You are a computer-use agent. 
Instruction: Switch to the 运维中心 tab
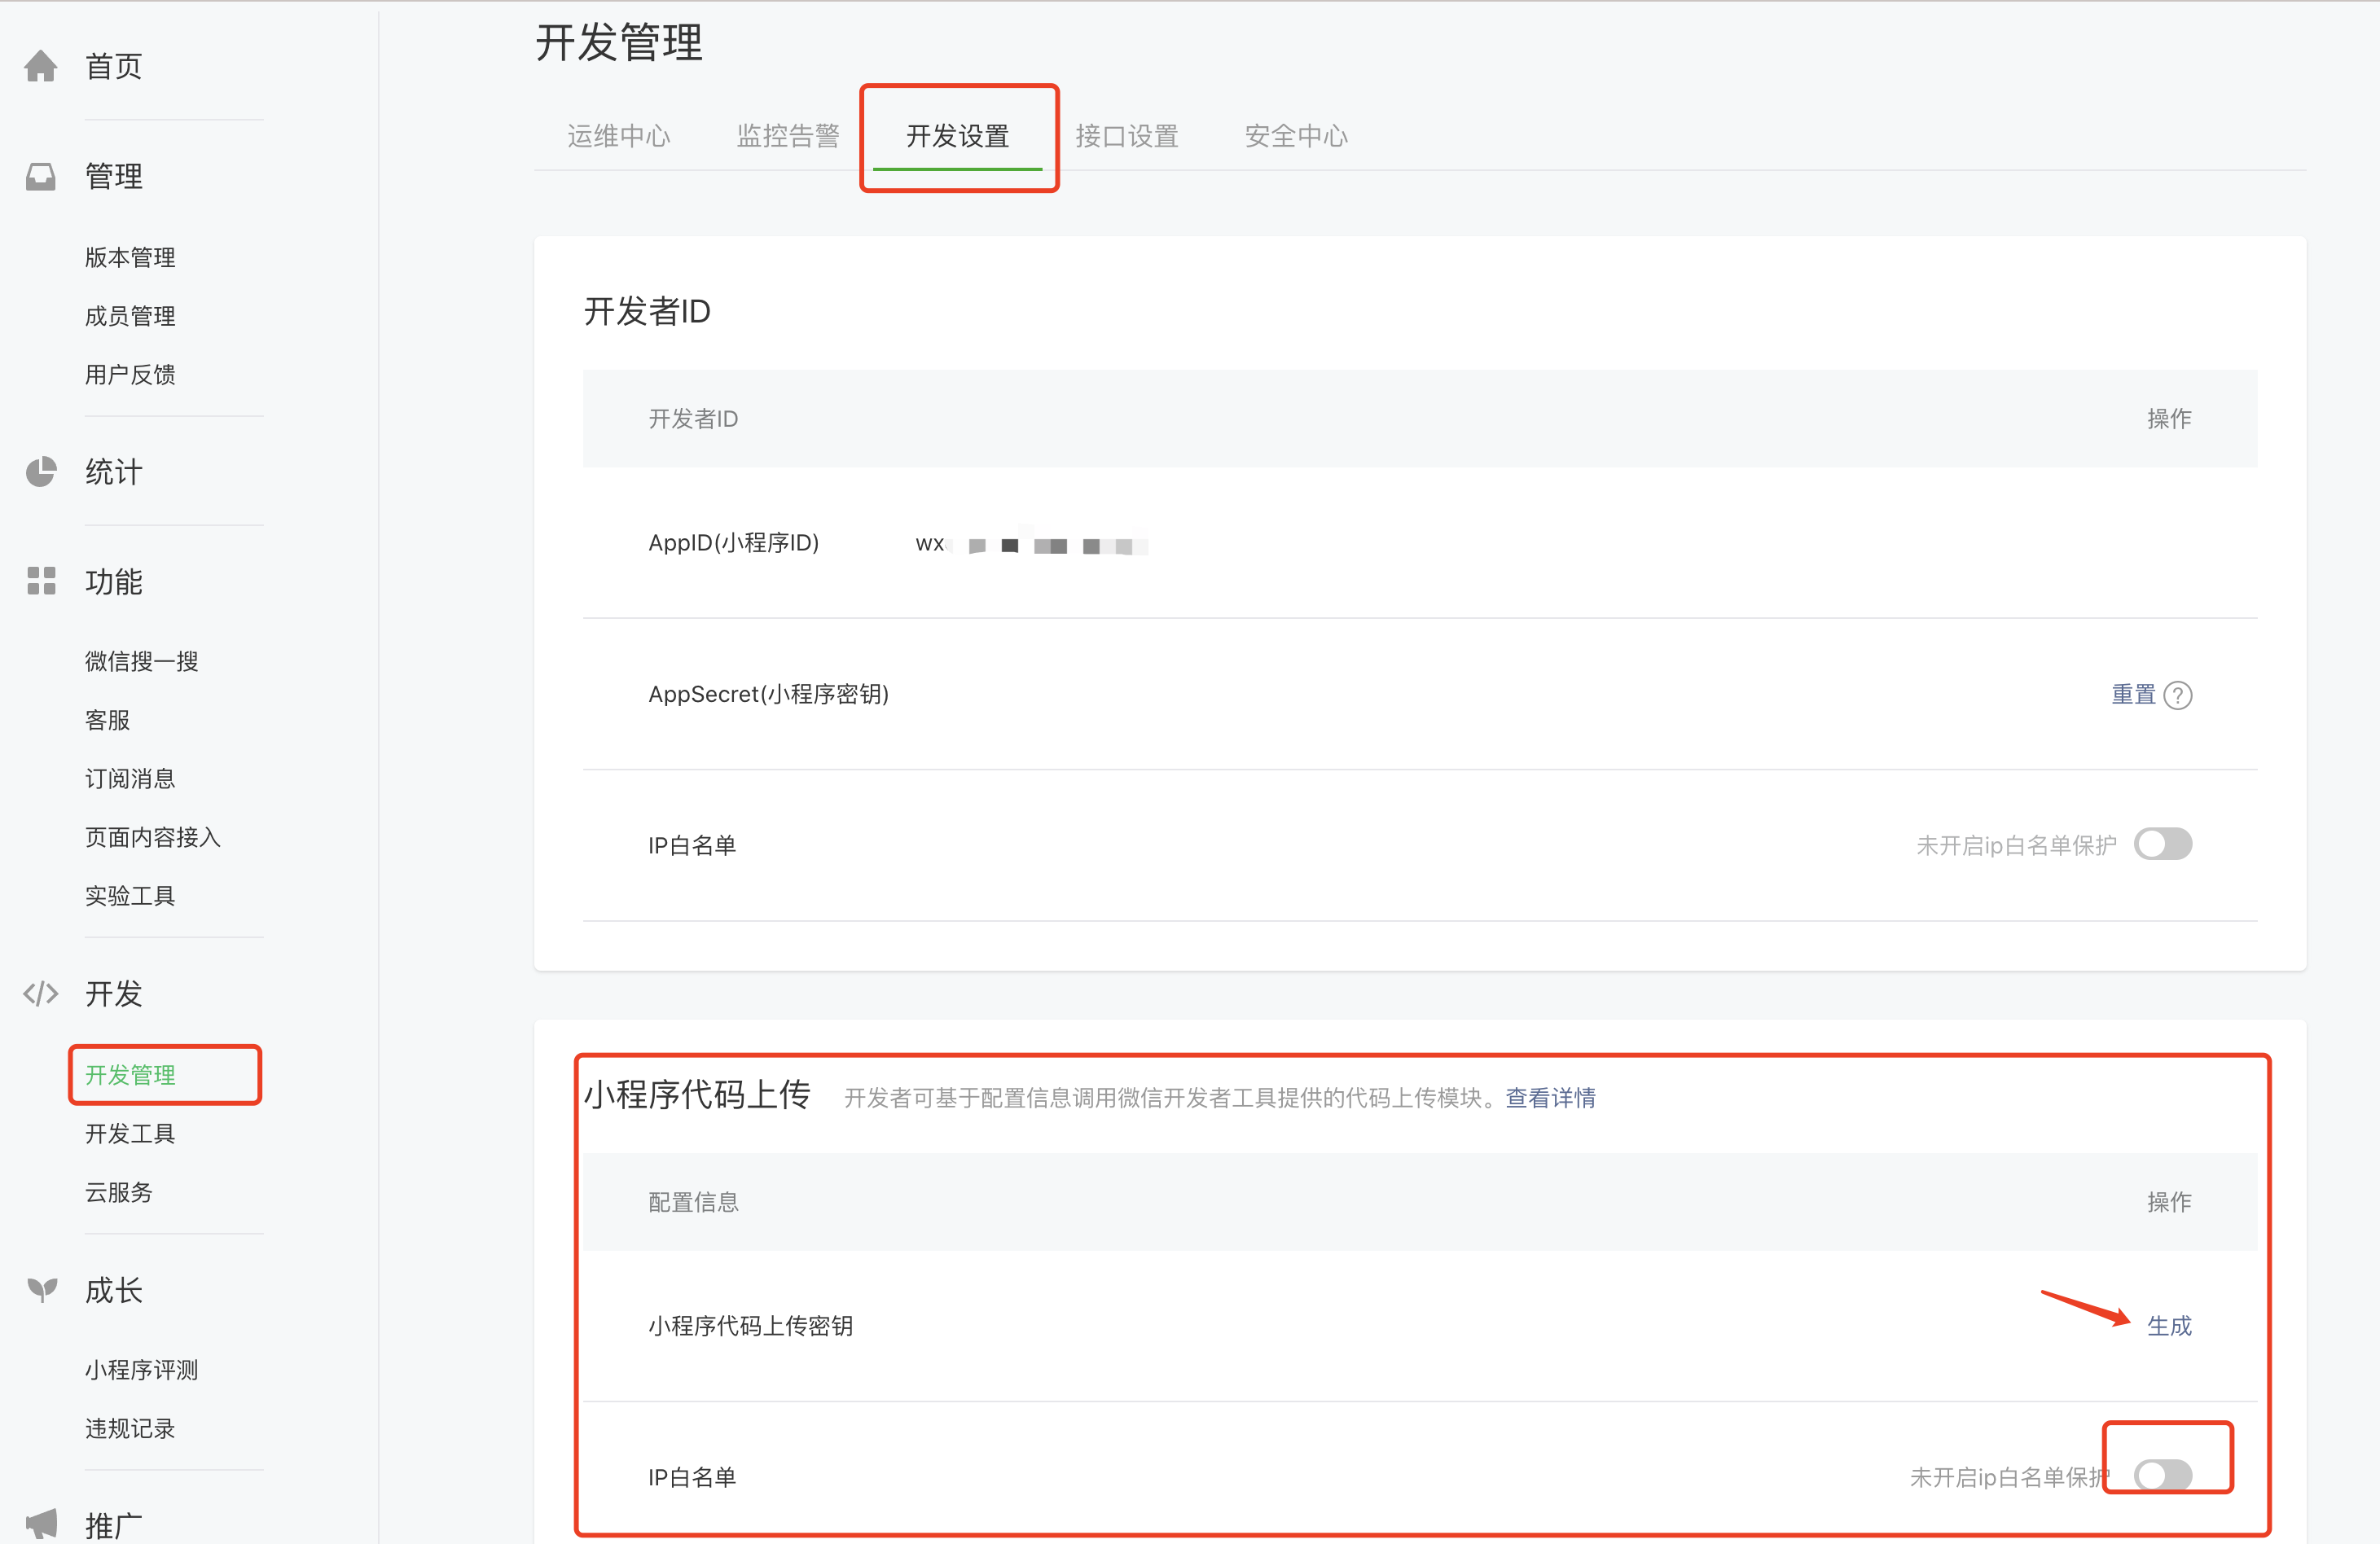pyautogui.click(x=618, y=136)
